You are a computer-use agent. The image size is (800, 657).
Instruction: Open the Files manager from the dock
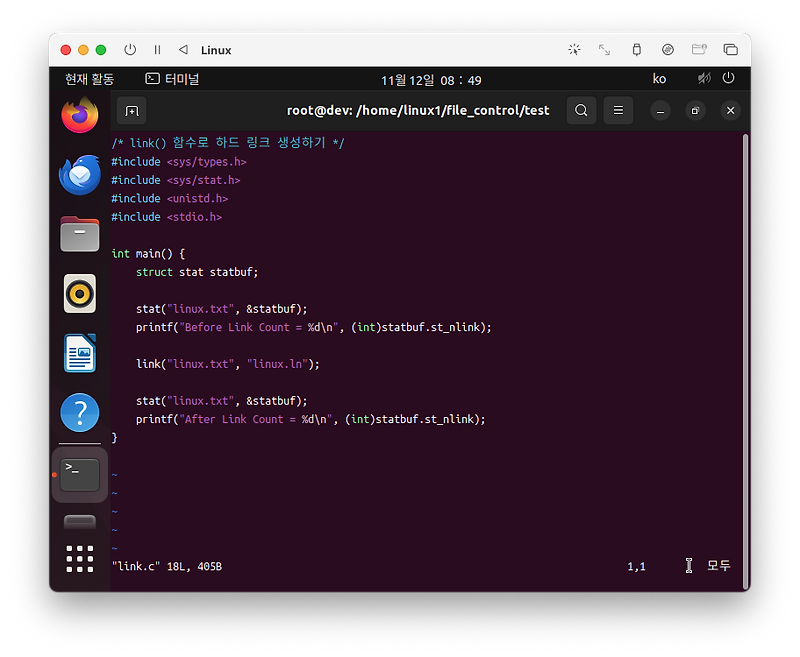click(x=79, y=233)
